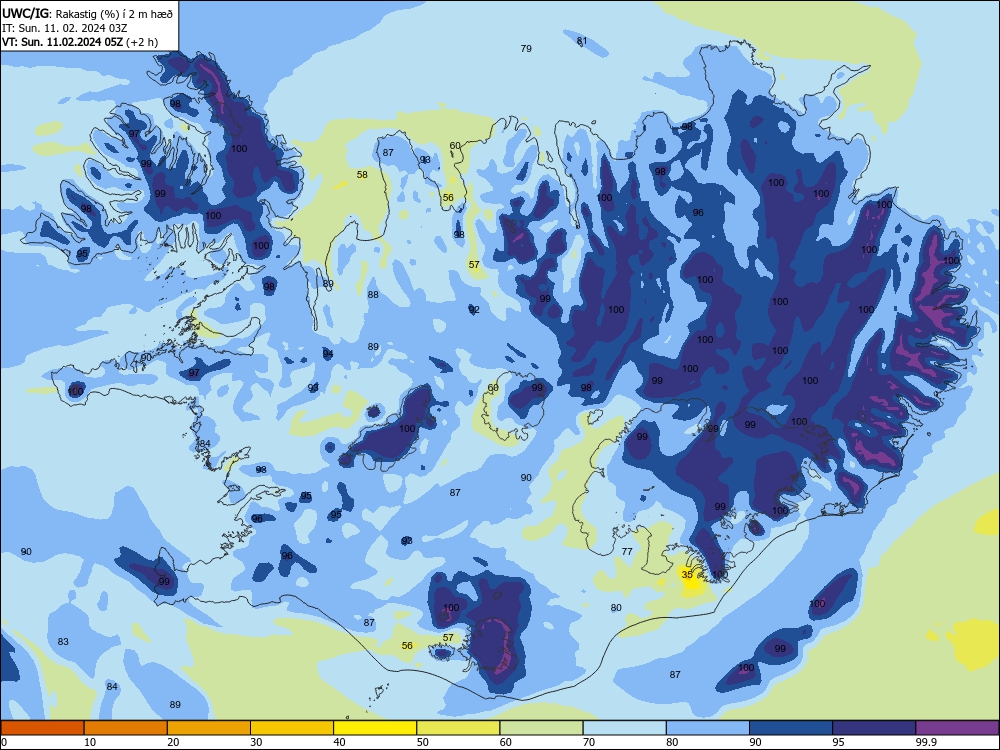Image resolution: width=1000 pixels, height=750 pixels.
Task: Click the title 'UWC/IG: Rakastig (%) í 2 m hæð'
Action: (87, 13)
